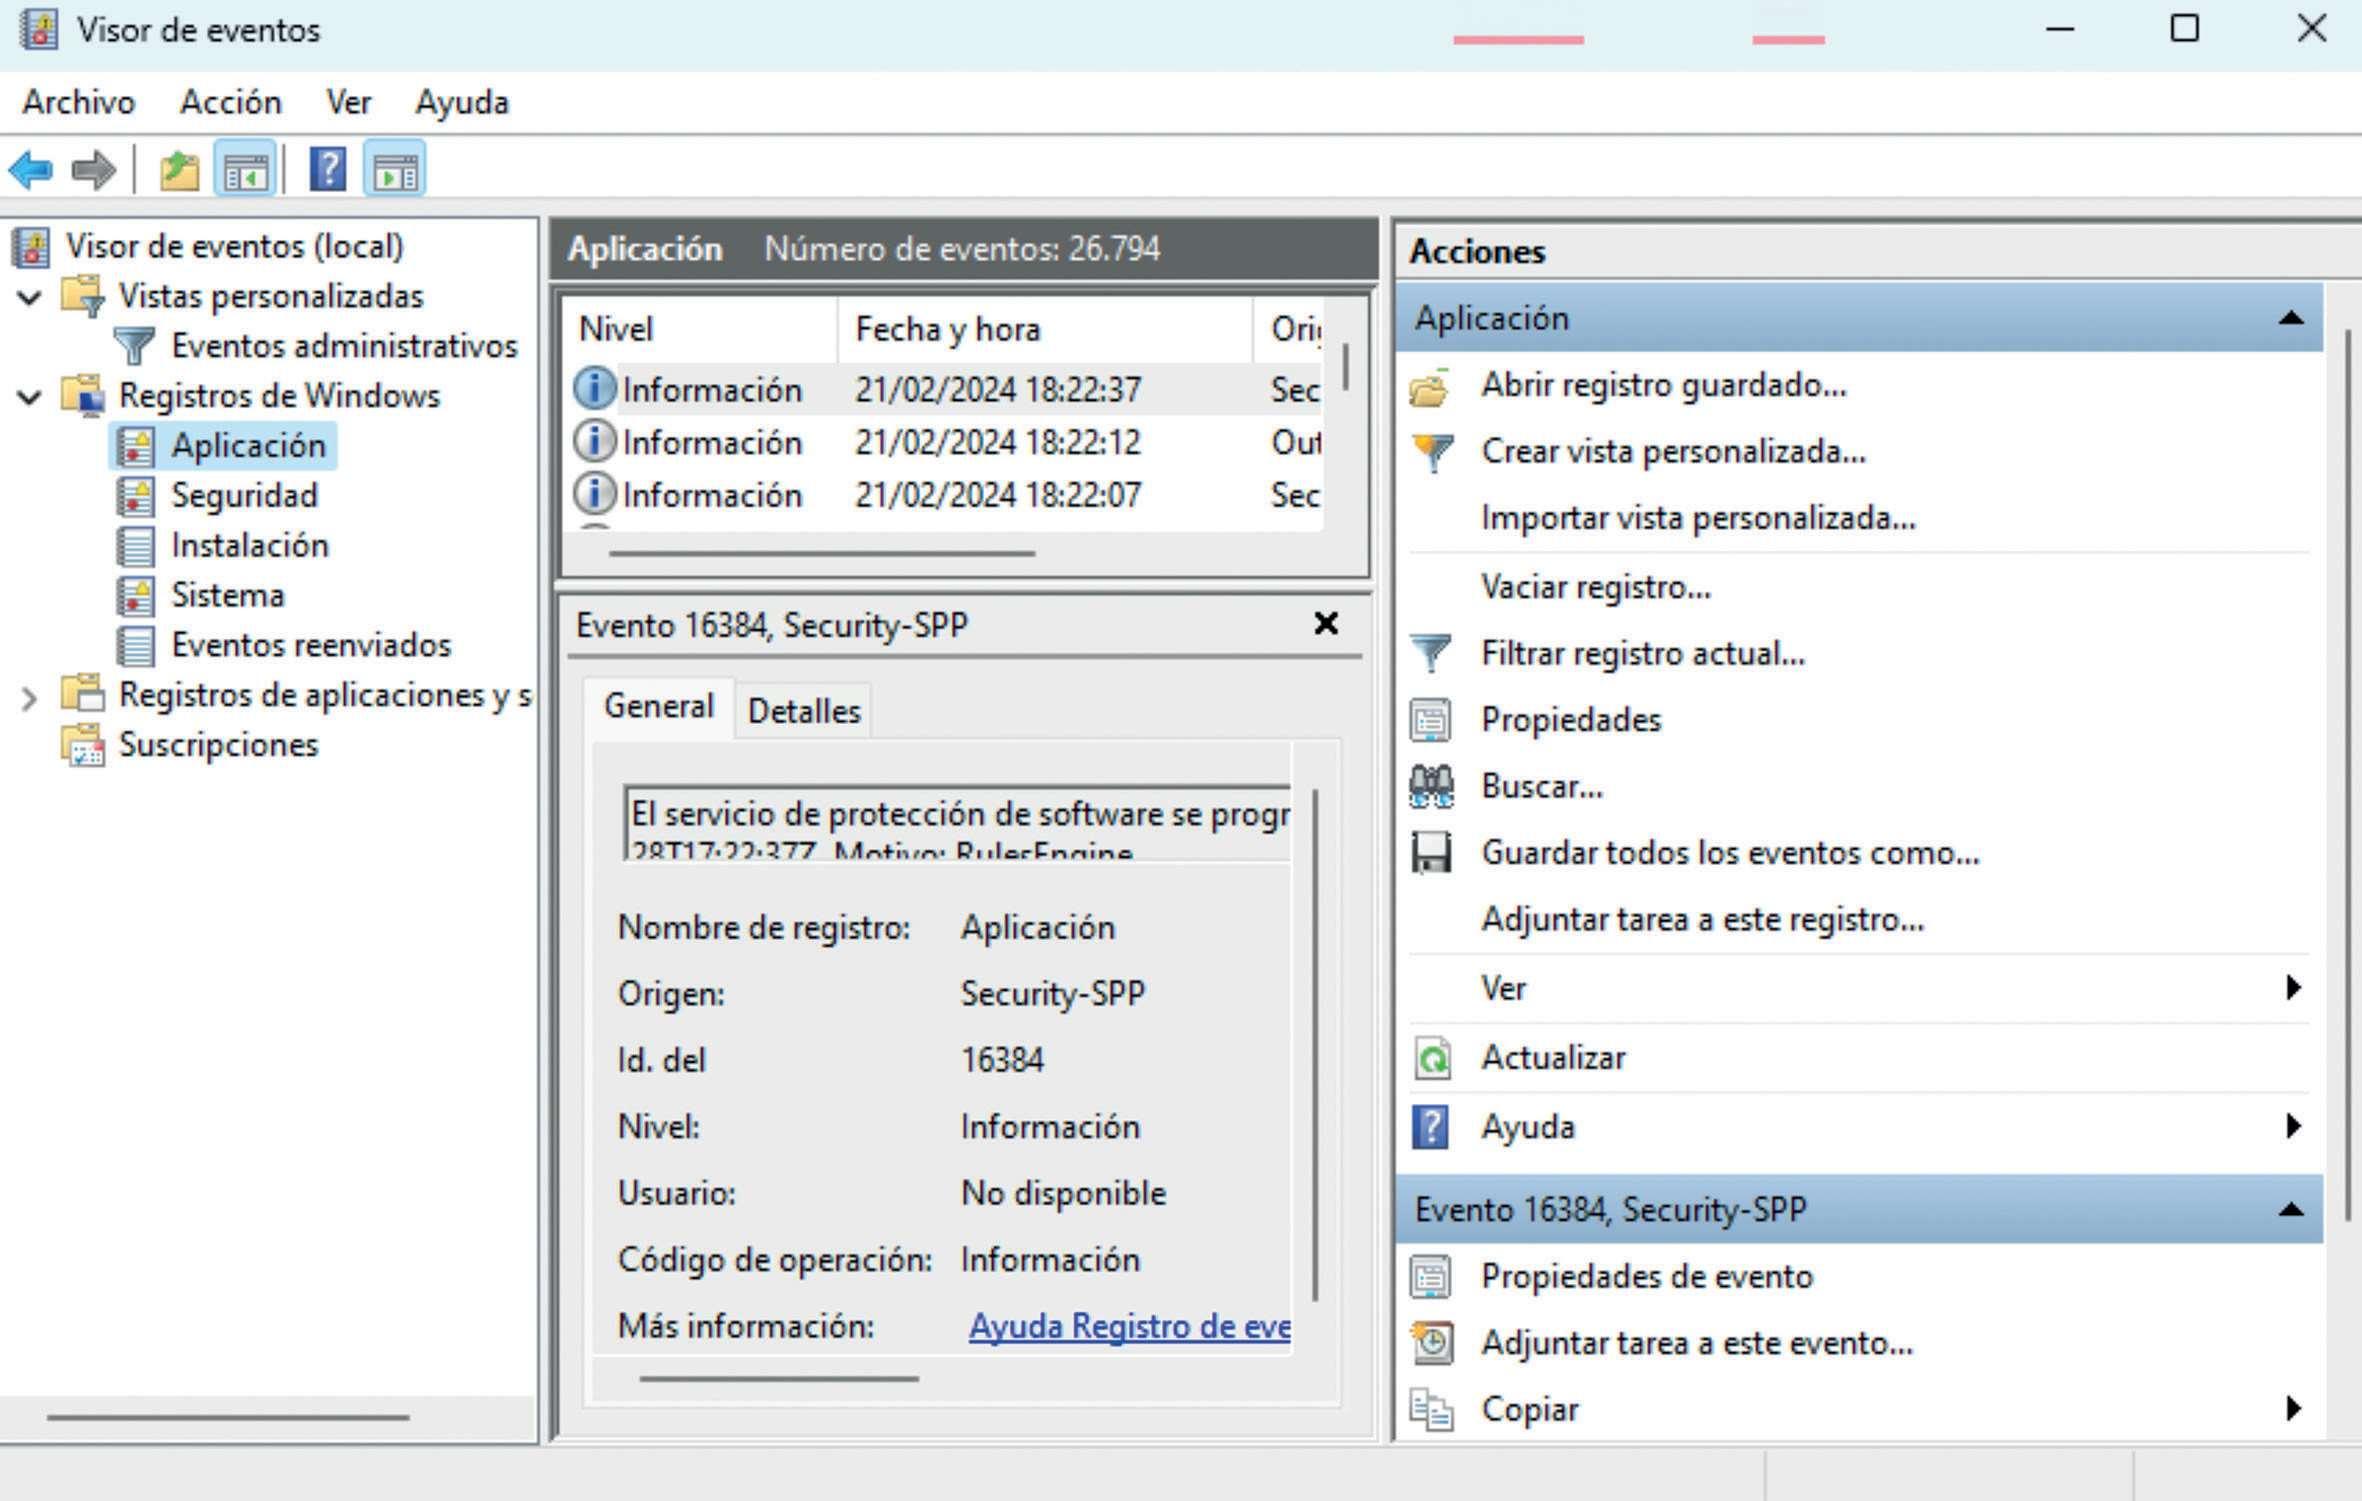Click the event list horizontal scrollbar
This screenshot has width=2362, height=1501.
821,553
